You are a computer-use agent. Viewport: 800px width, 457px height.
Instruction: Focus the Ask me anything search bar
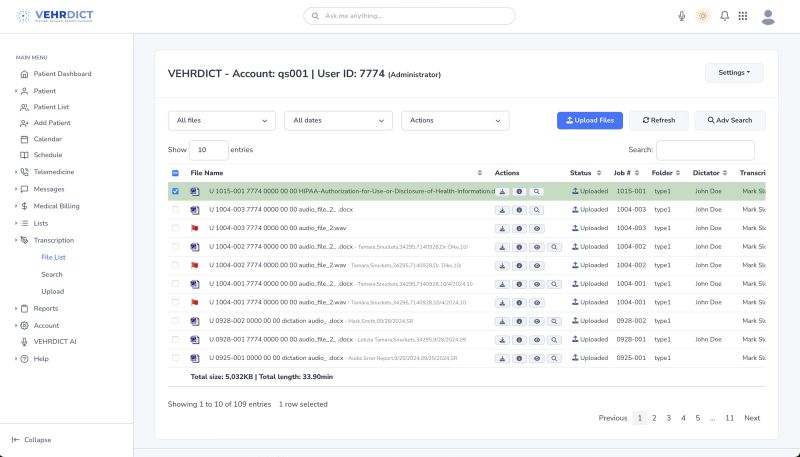point(409,16)
